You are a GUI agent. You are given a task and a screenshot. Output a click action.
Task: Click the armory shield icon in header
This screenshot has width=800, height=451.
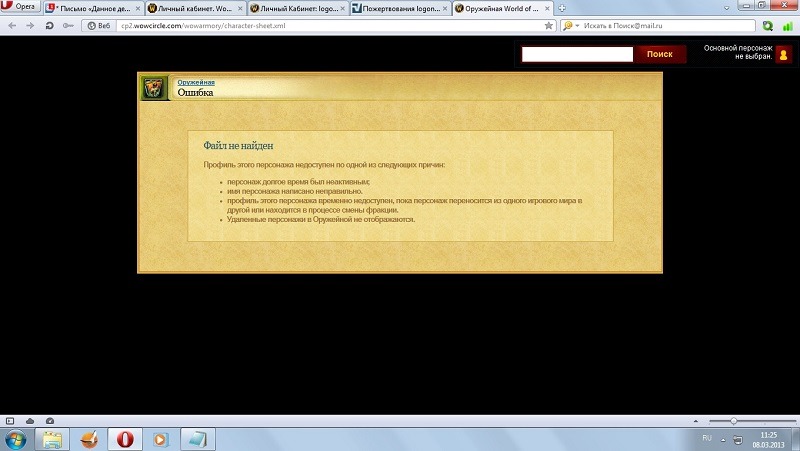pyautogui.click(x=153, y=88)
